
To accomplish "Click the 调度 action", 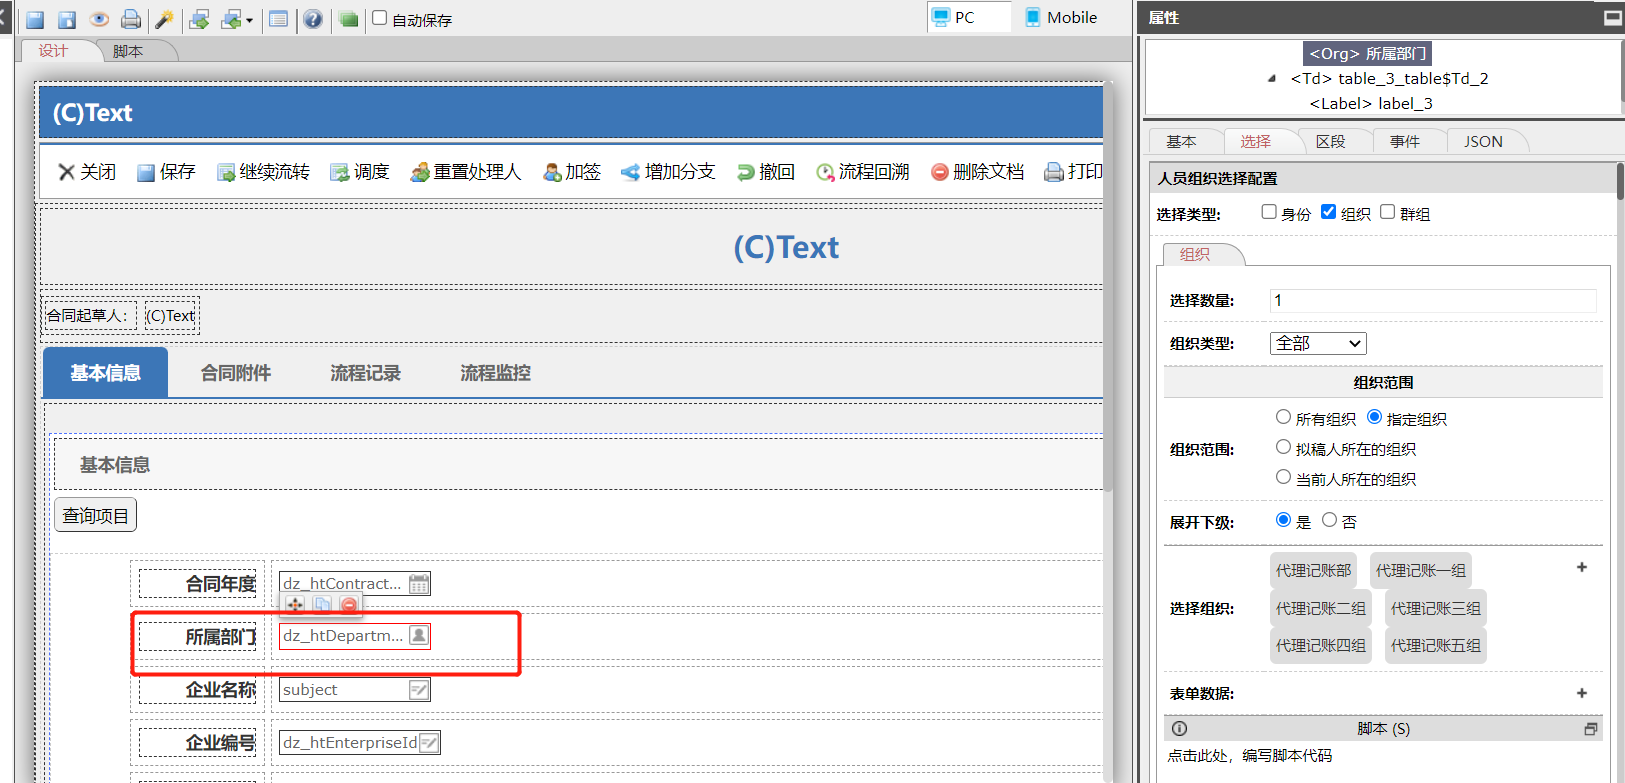I will tap(360, 172).
